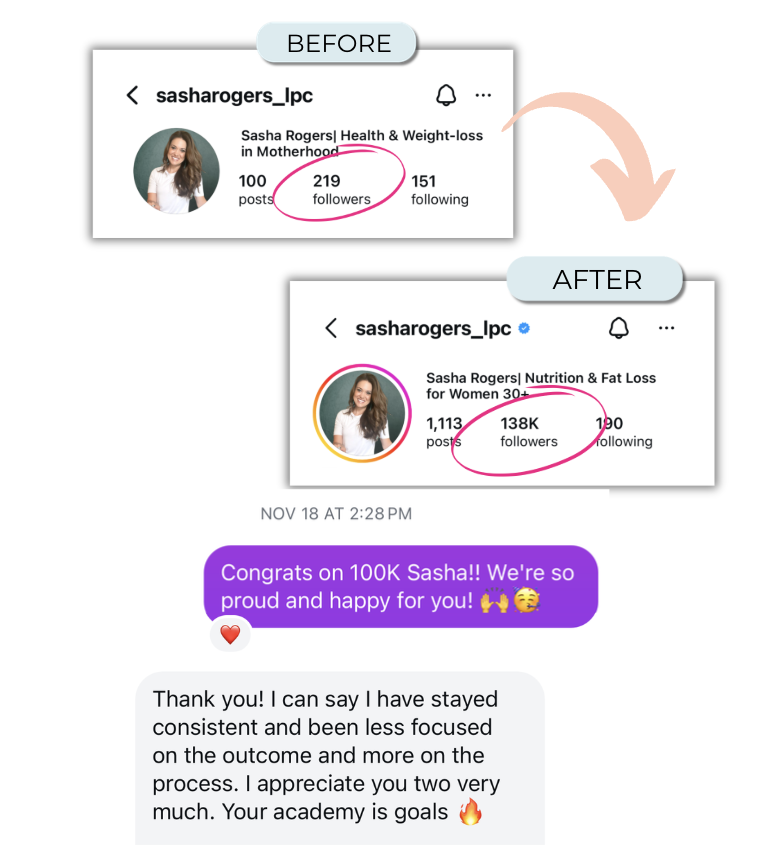This screenshot has width=766, height=866.
Task: Tap the notification bell in BEFORE profile
Action: (x=446, y=96)
